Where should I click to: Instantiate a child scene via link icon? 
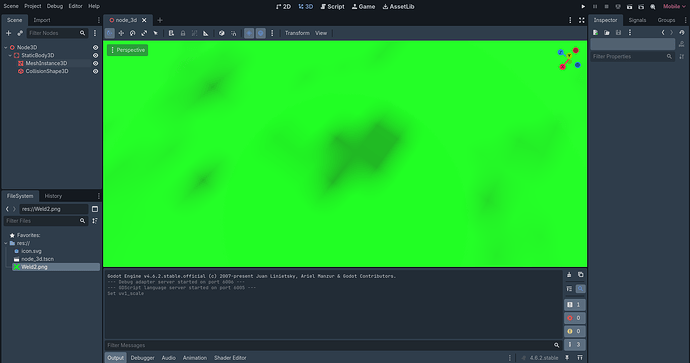(20, 33)
